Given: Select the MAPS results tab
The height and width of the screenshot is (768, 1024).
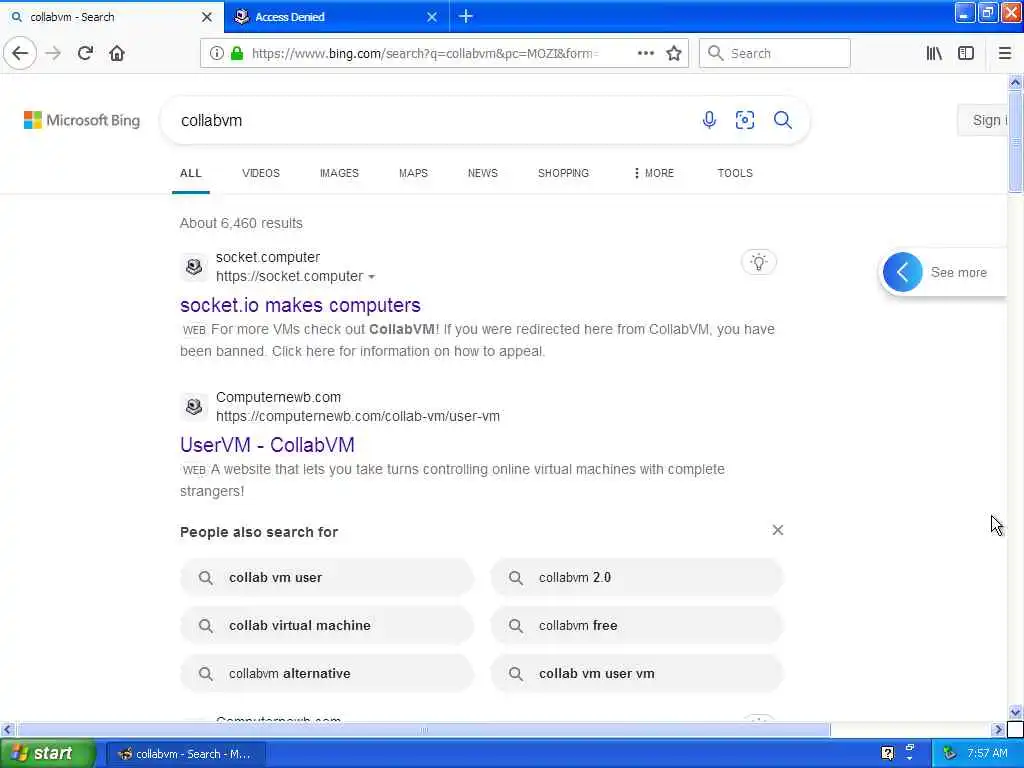Looking at the screenshot, I should (x=413, y=173).
